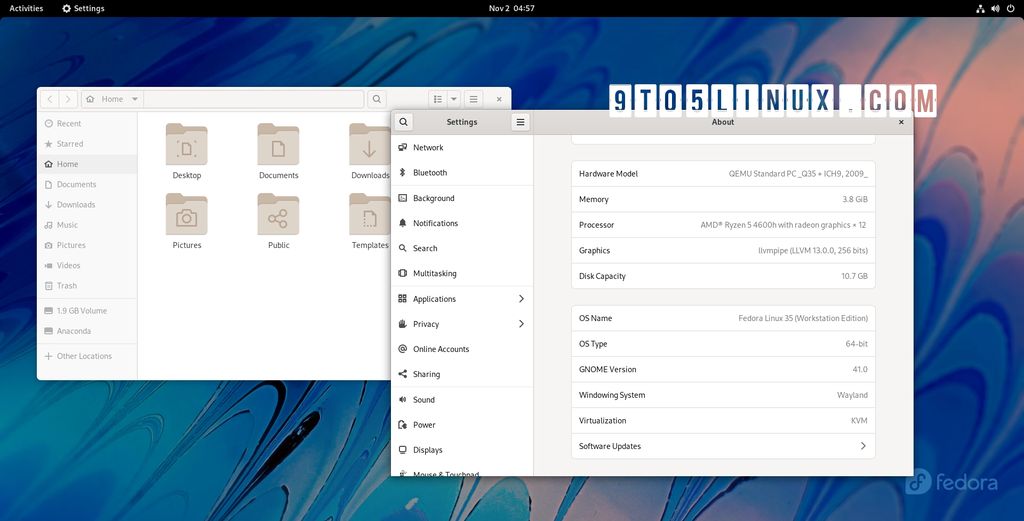Open the Public folder icon in Files
The image size is (1024, 521).
click(278, 215)
